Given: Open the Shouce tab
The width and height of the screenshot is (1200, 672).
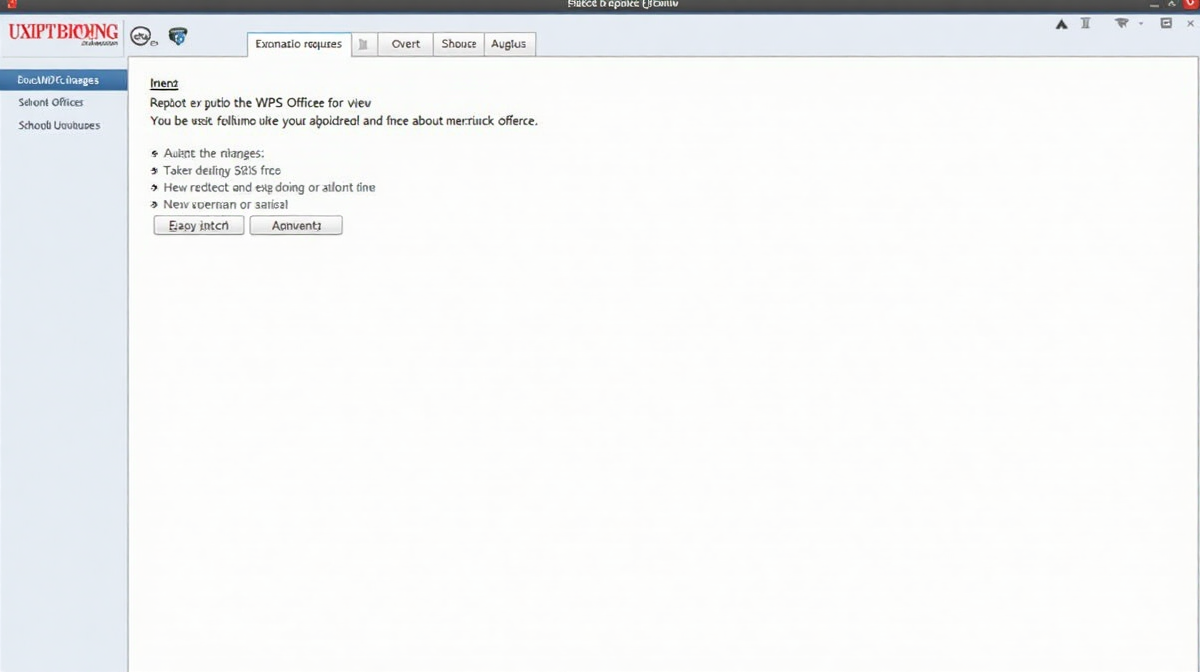Looking at the screenshot, I should (459, 44).
